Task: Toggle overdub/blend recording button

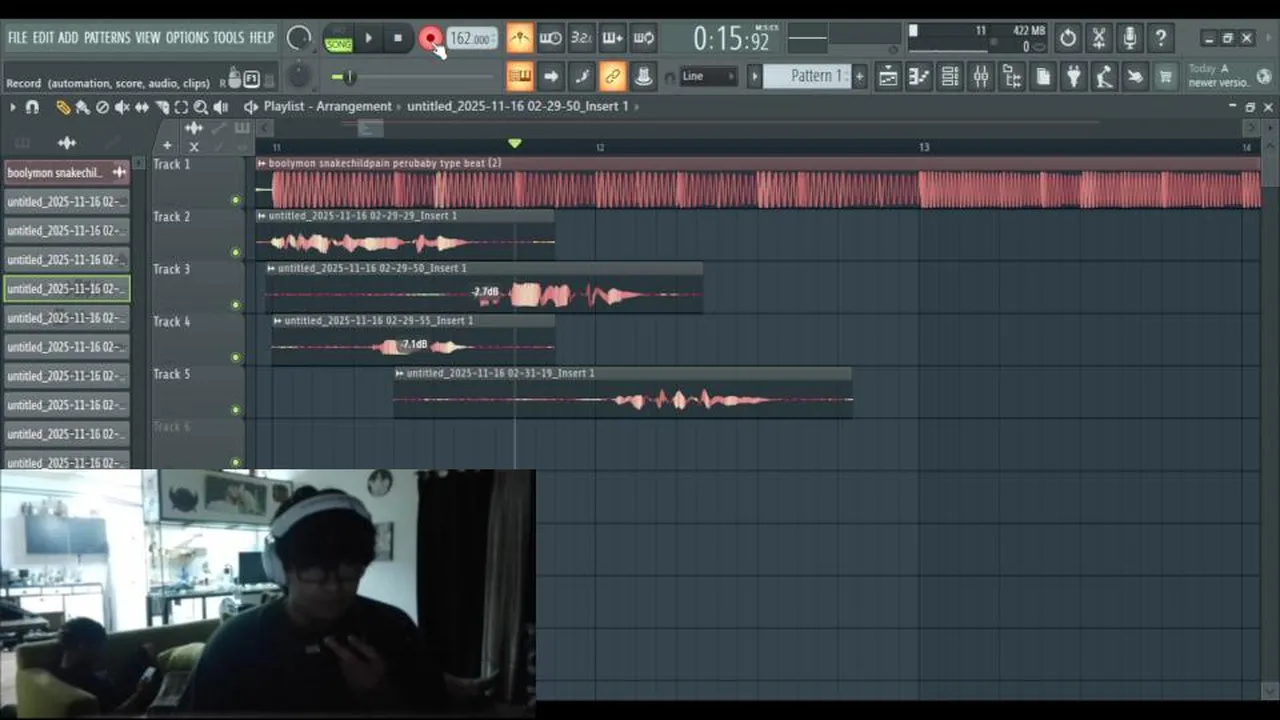Action: (x=612, y=39)
